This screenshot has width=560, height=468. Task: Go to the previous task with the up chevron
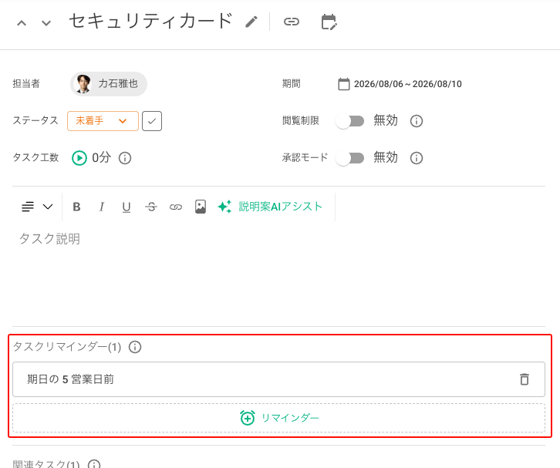(x=22, y=23)
